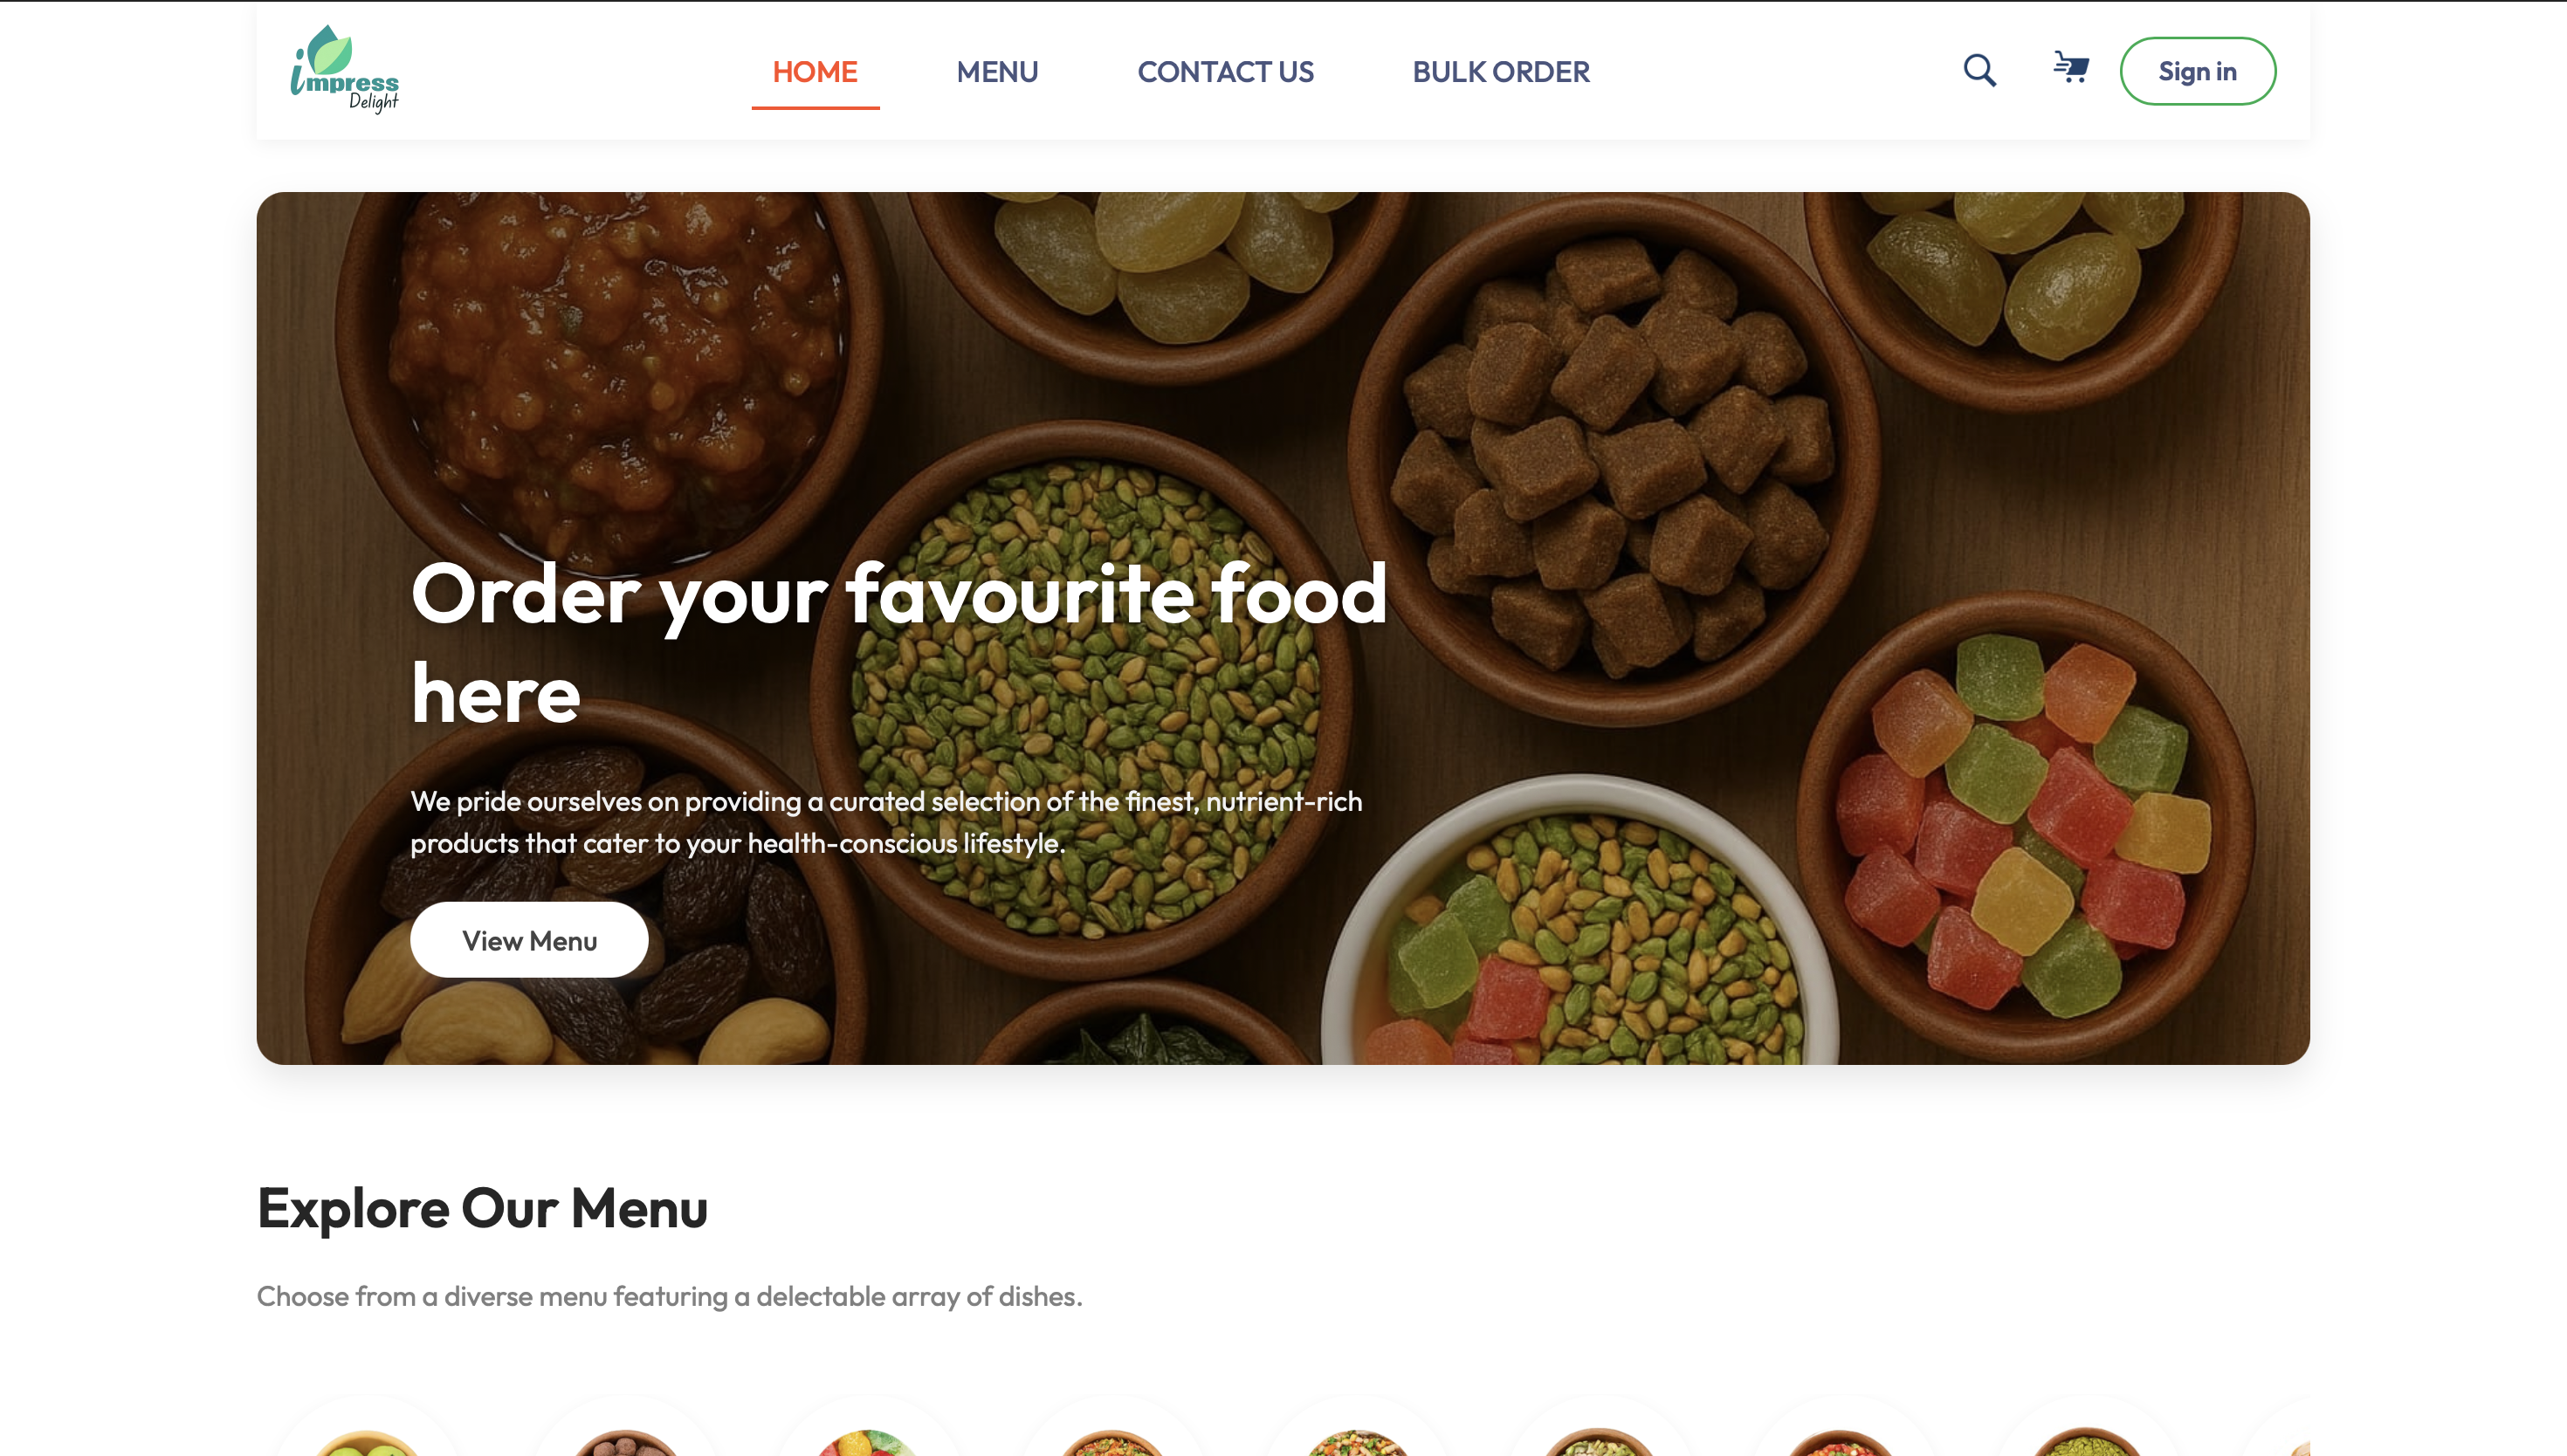Go to the HOME tab
This screenshot has width=2567, height=1456.
[815, 72]
